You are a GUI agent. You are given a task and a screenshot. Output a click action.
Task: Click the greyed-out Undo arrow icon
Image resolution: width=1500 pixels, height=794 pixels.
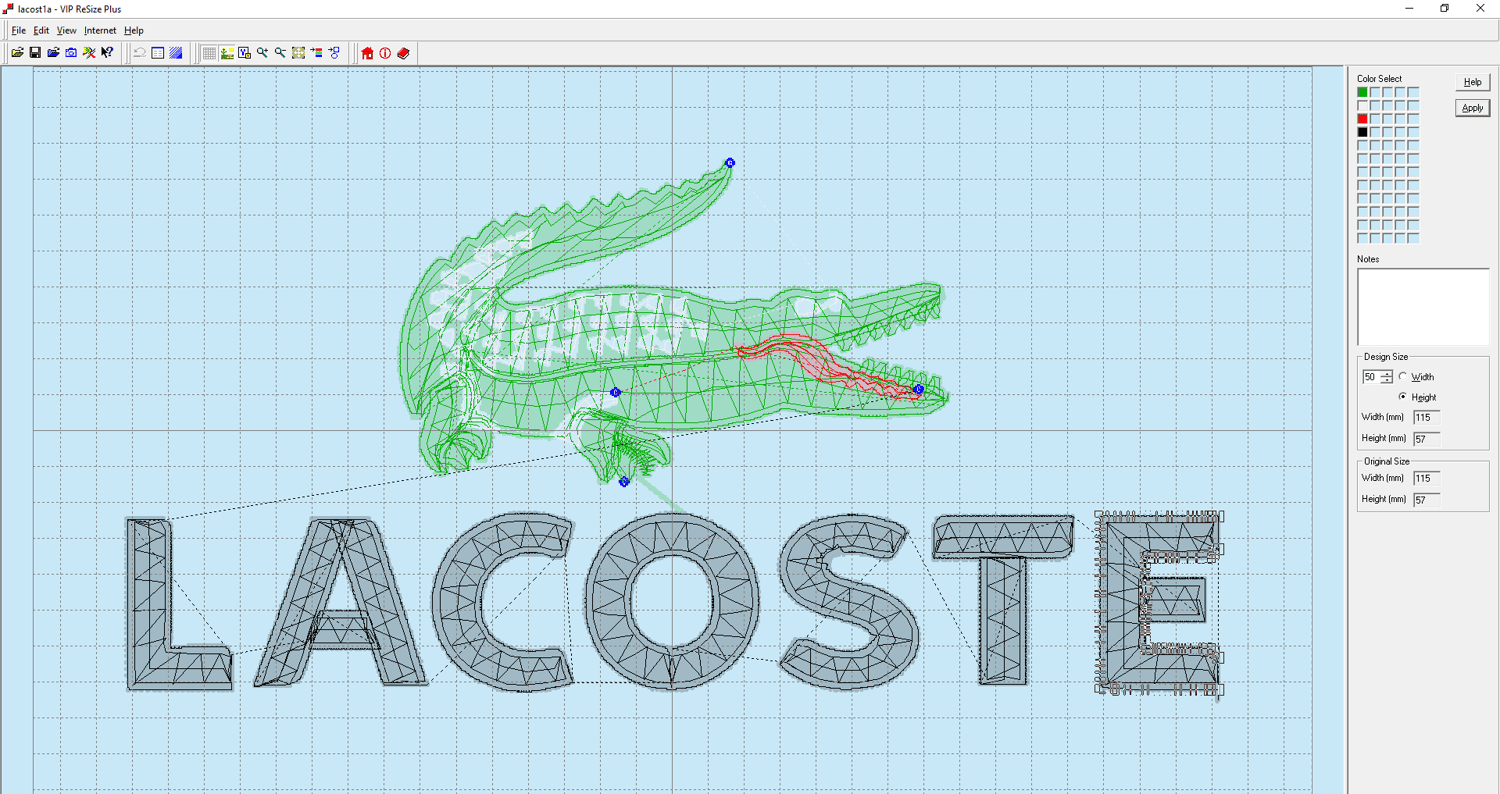[139, 53]
